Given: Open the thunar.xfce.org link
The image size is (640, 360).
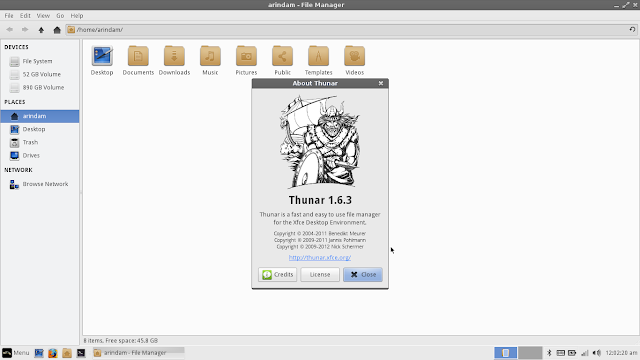Looking at the screenshot, I should [x=320, y=258].
